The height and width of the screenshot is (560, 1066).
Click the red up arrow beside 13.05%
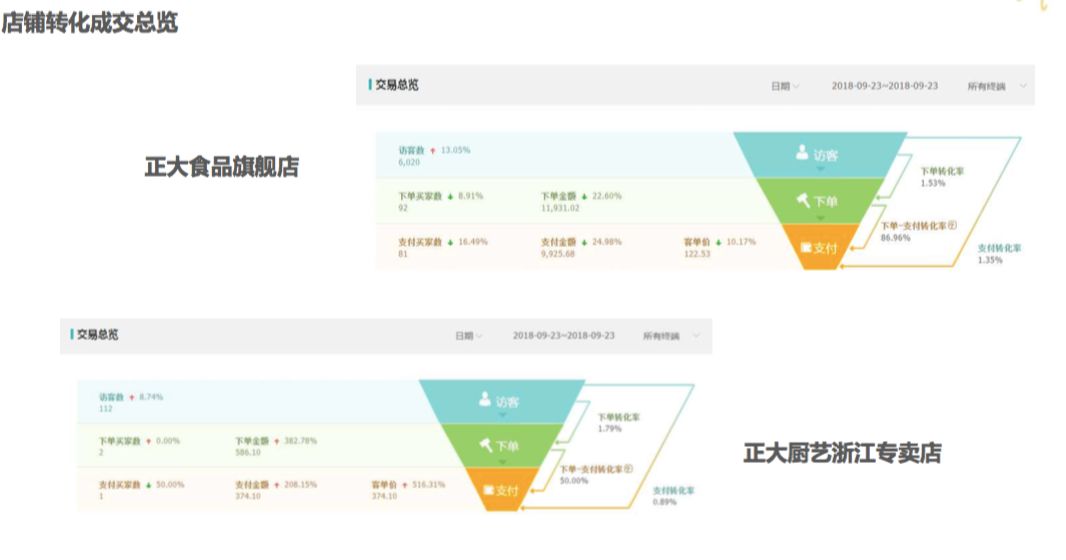[x=432, y=150]
